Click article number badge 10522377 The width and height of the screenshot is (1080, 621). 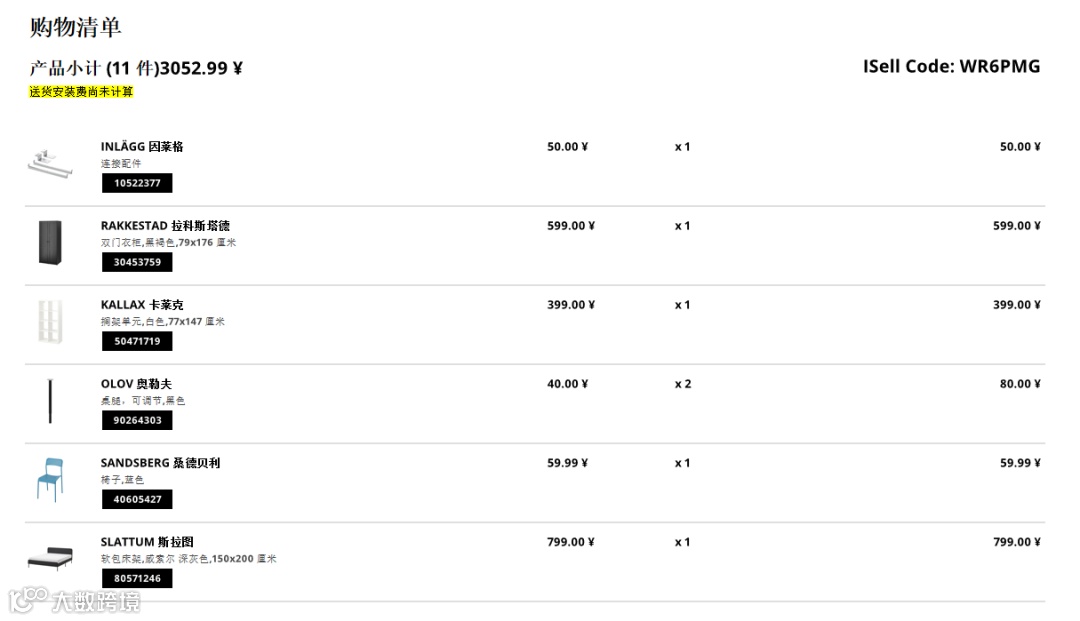tap(137, 183)
